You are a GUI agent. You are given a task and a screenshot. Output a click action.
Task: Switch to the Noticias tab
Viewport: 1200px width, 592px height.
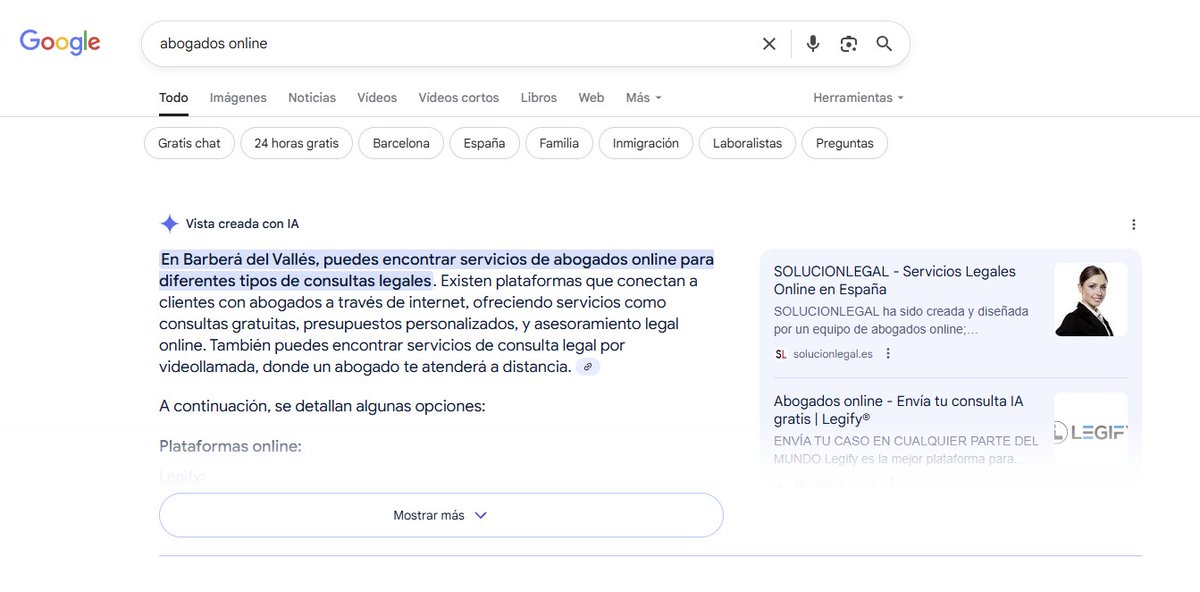pyautogui.click(x=312, y=98)
